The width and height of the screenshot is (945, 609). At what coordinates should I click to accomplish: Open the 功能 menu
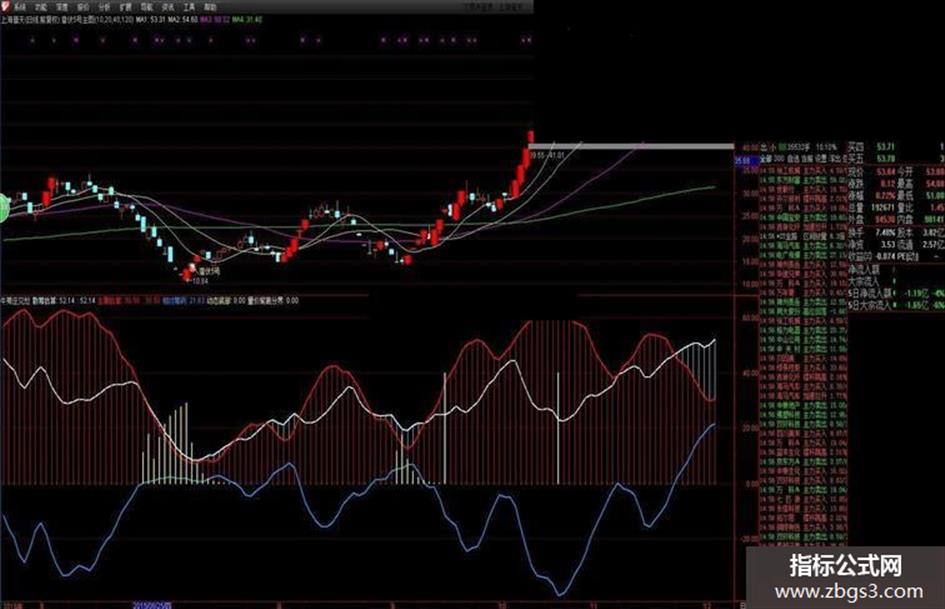(x=41, y=7)
